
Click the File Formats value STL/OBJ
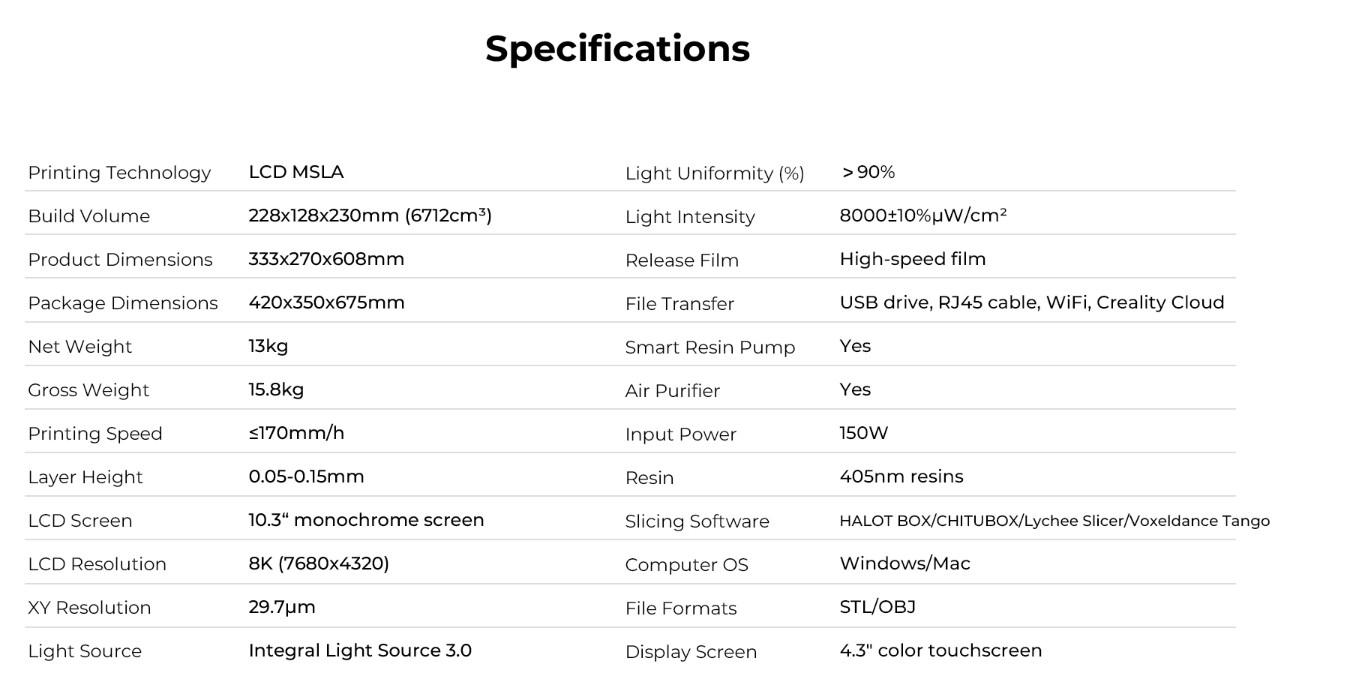point(877,607)
